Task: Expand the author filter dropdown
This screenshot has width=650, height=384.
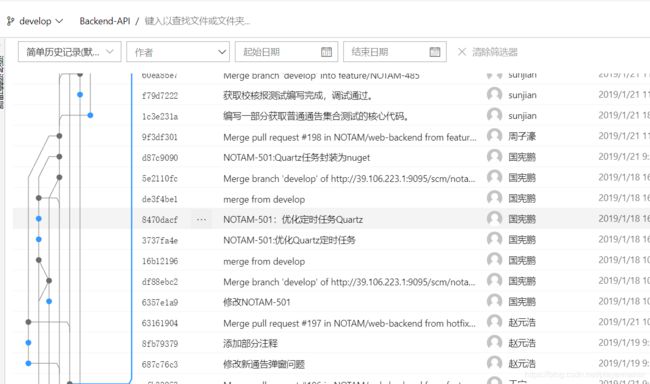Action: [178, 52]
